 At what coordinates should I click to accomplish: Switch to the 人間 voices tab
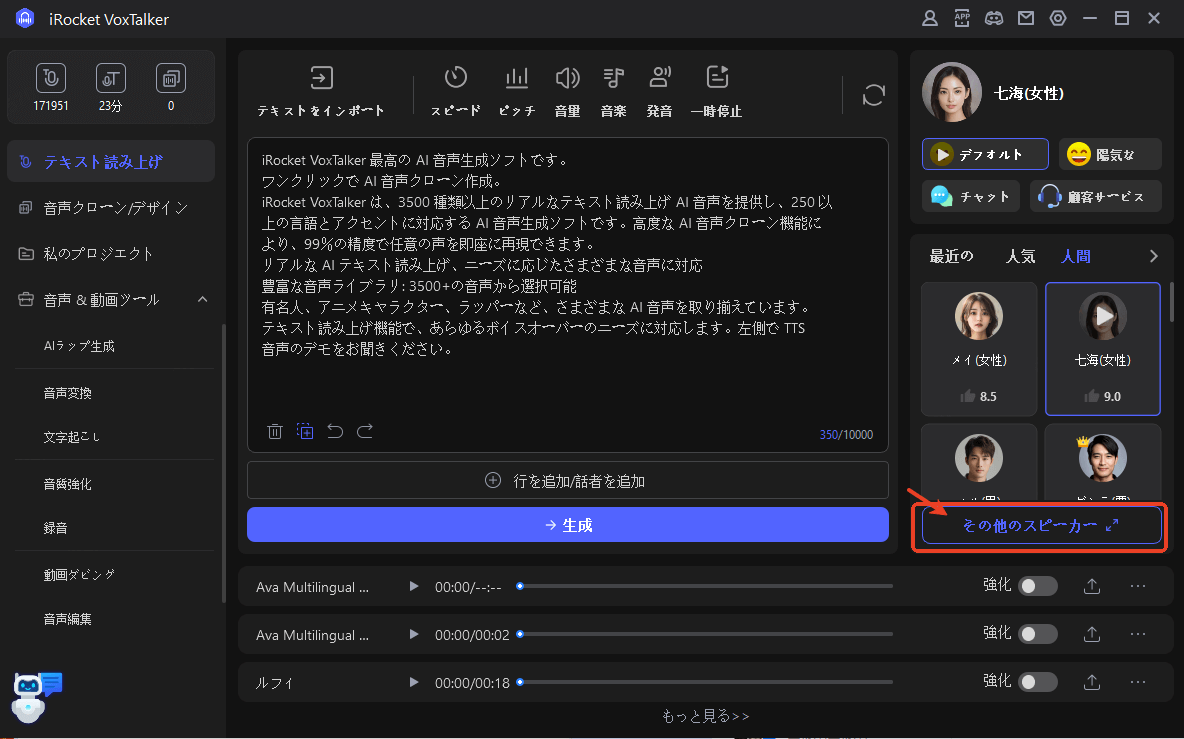1075,256
